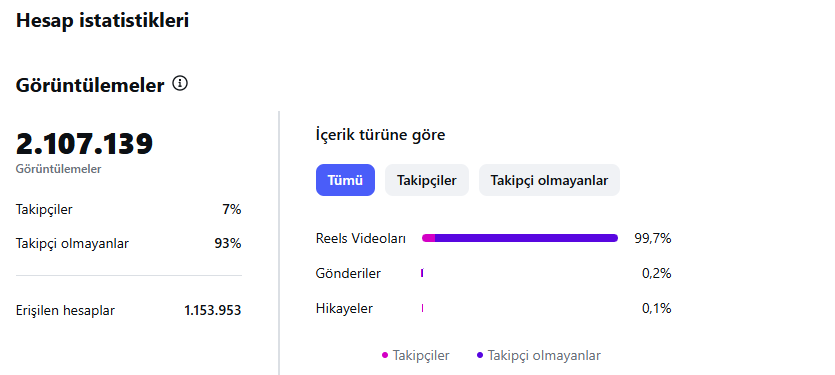Click the pink Takipçiler legend dot

pyautogui.click(x=385, y=355)
